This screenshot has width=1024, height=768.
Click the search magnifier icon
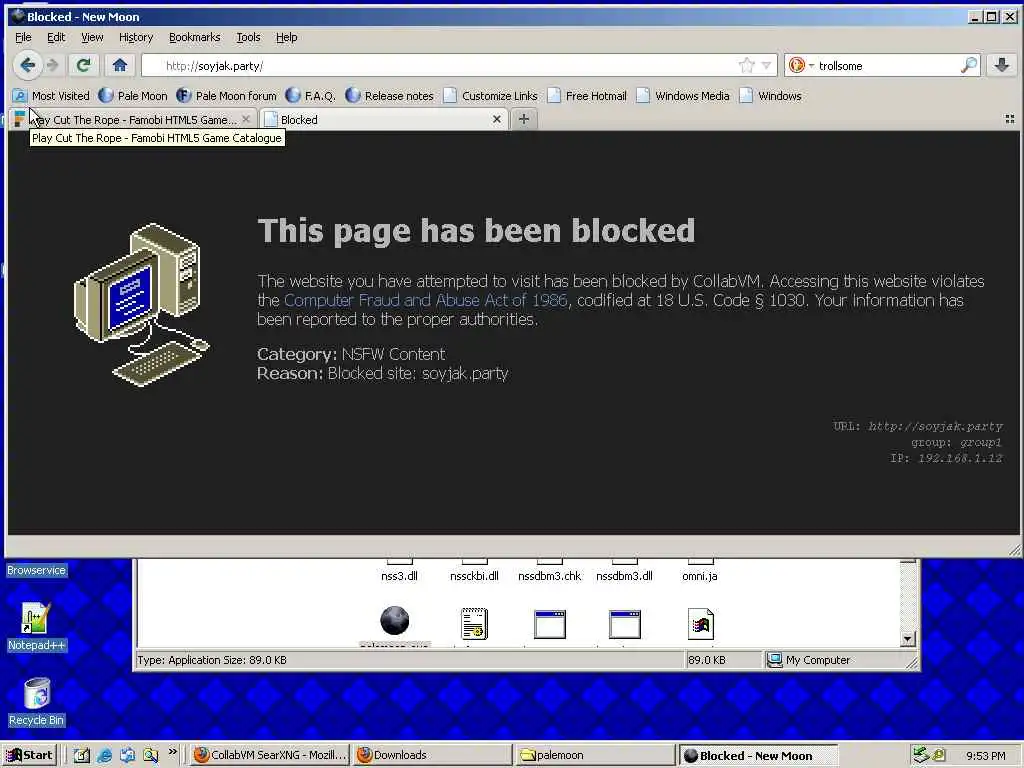(969, 65)
